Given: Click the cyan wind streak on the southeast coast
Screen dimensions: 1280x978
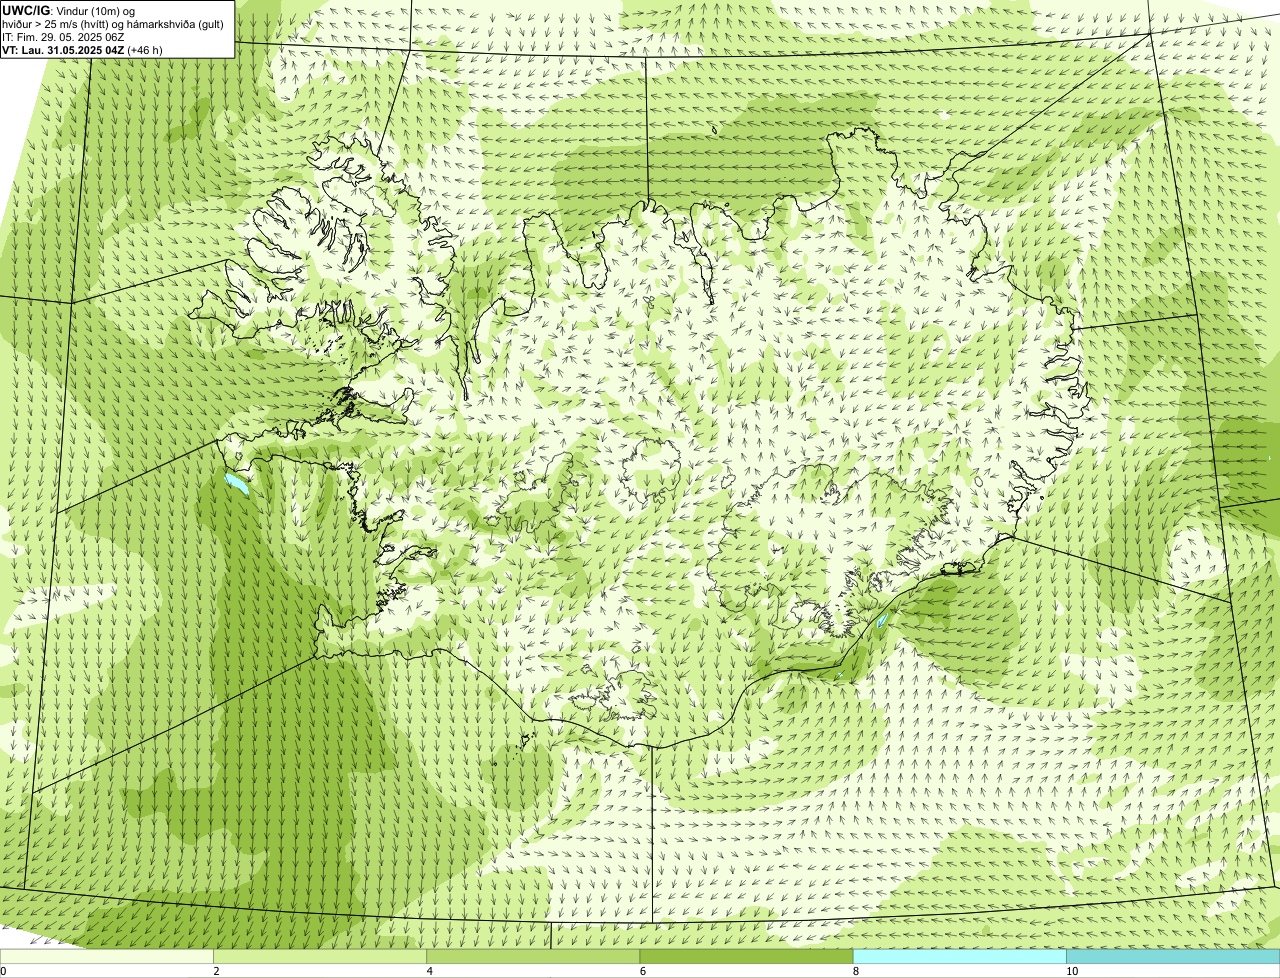Looking at the screenshot, I should [882, 621].
